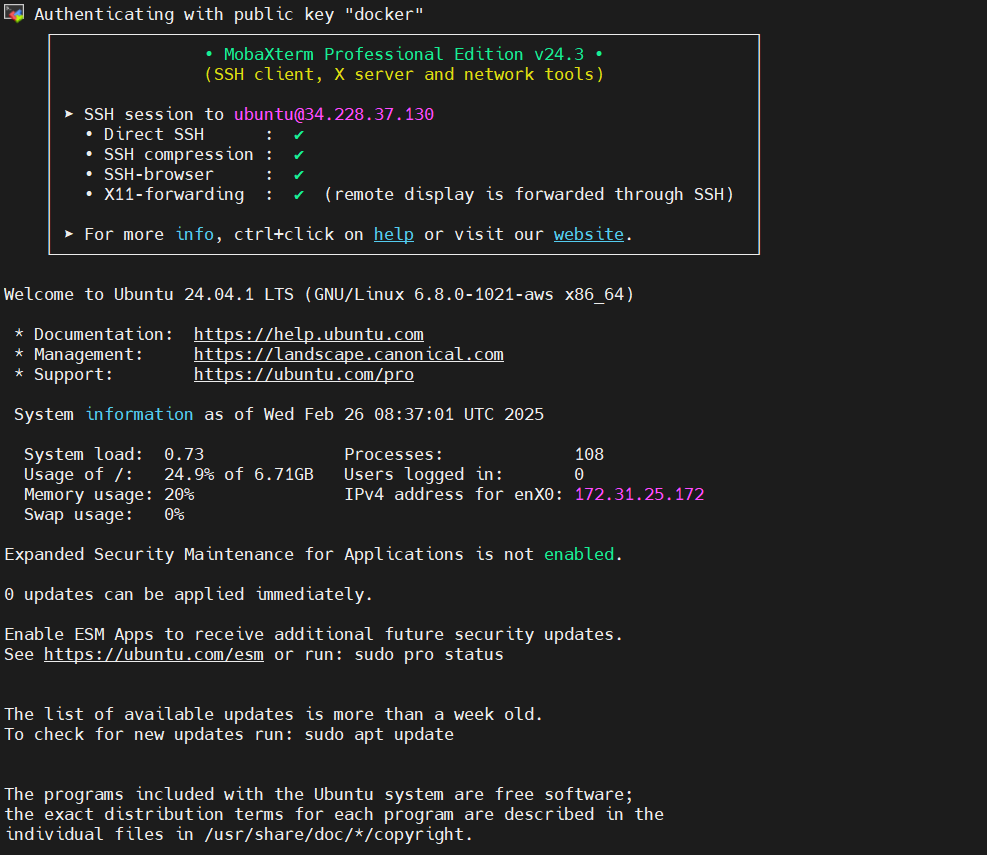
Task: Click the checkmark next to SSH compression
Action: (299, 155)
